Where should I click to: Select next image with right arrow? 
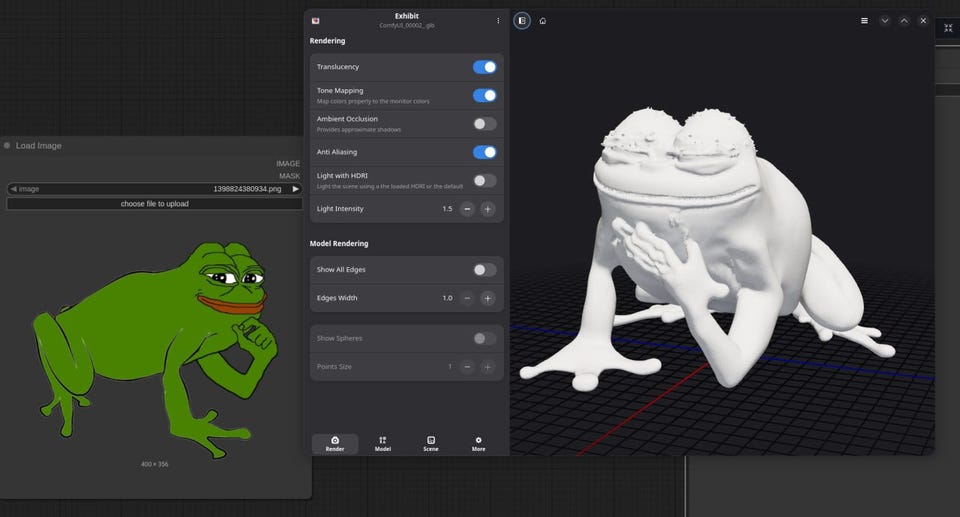[x=295, y=188]
